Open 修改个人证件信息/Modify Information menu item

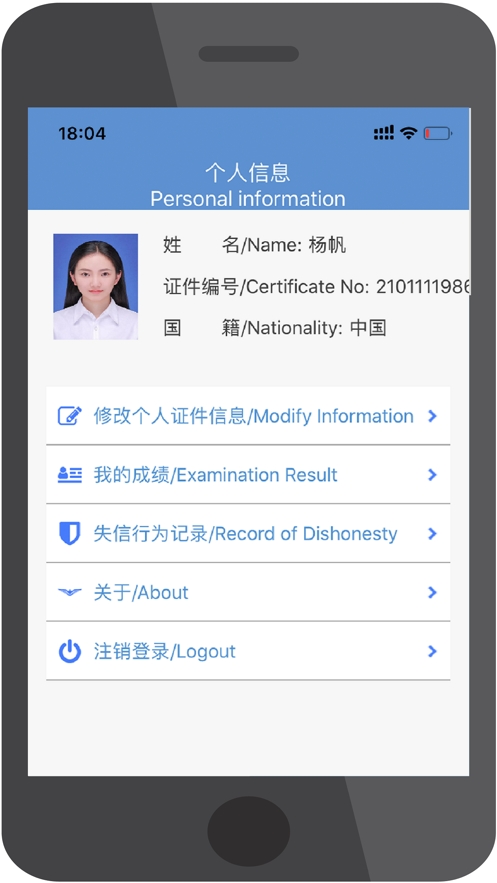[x=248, y=416]
